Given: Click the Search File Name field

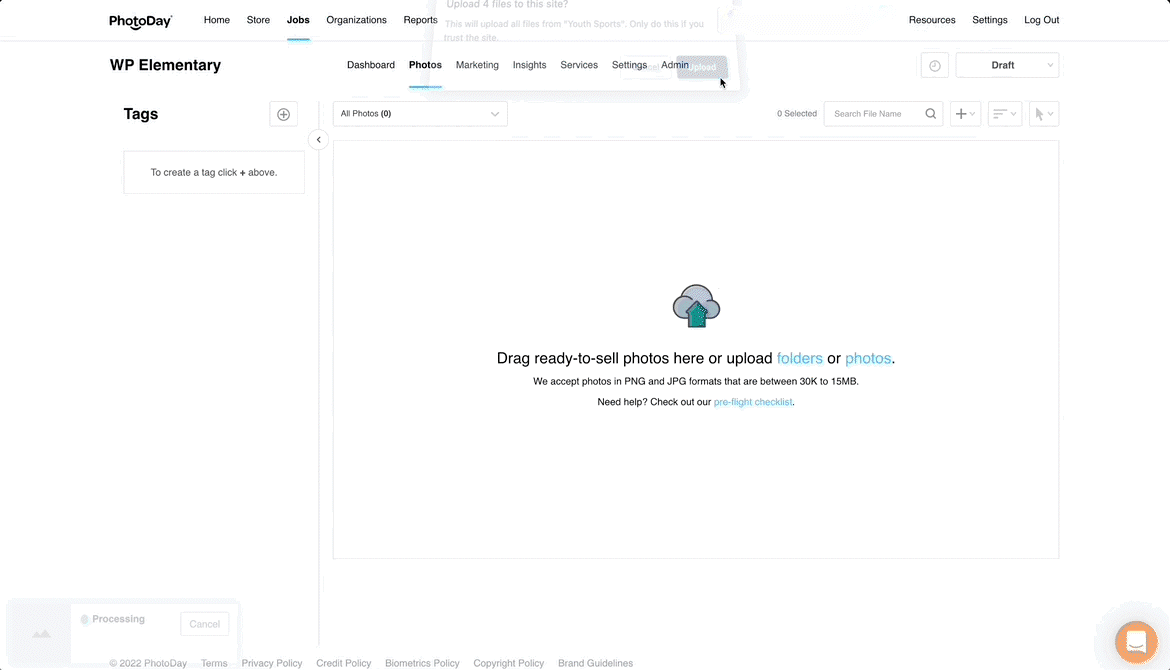Looking at the screenshot, I should point(873,114).
